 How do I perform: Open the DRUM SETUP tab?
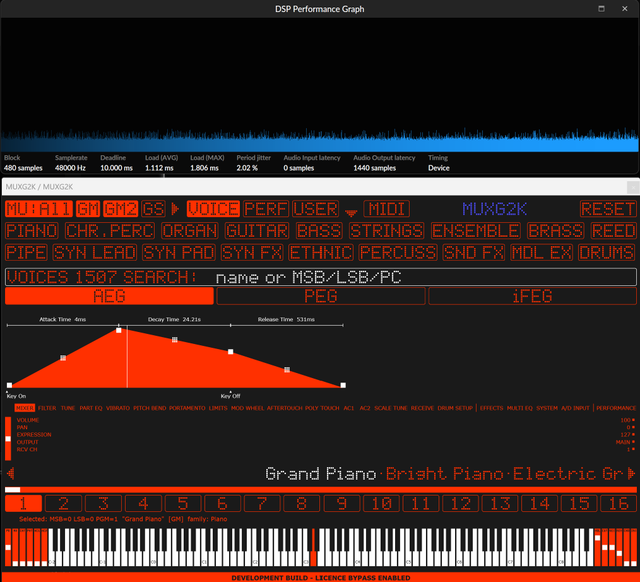click(455, 408)
